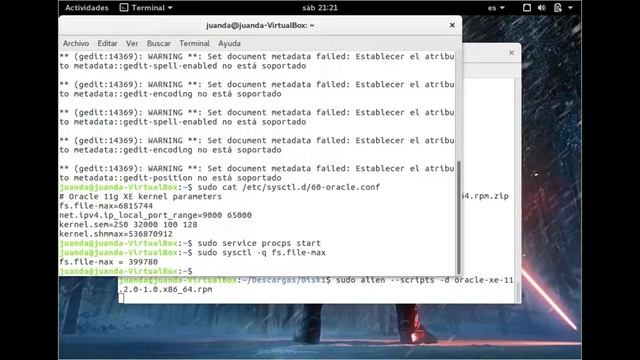Close the juanda@juanda-VirtualBox terminal window
The image size is (640, 360).
point(452,25)
